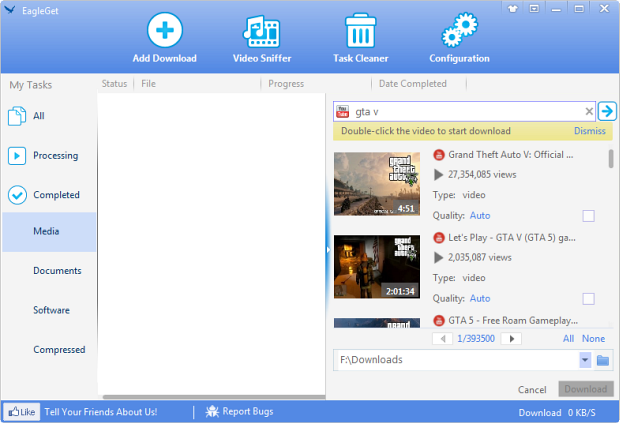Click play icon next to 27,354,085 views
Image resolution: width=620 pixels, height=423 pixels.
coord(438,174)
